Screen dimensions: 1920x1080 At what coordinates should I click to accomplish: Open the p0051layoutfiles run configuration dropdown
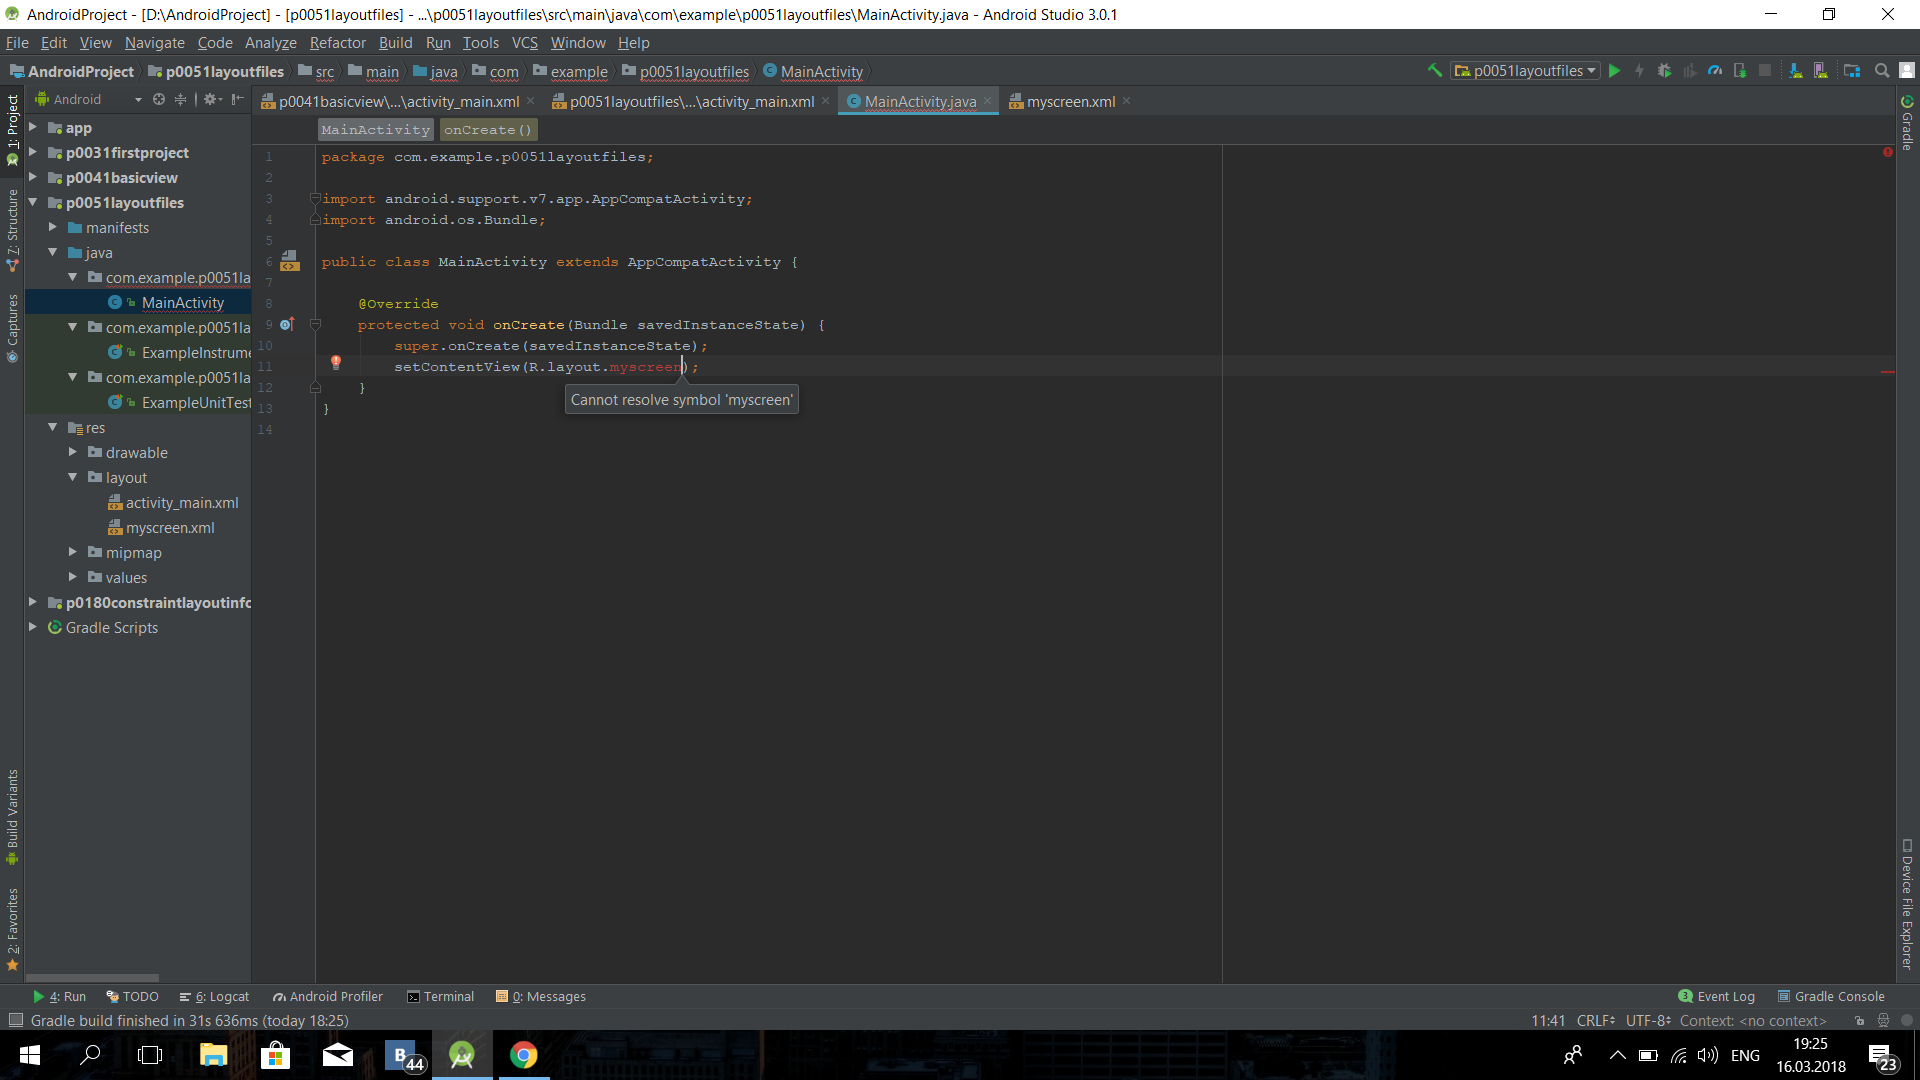tap(1525, 71)
